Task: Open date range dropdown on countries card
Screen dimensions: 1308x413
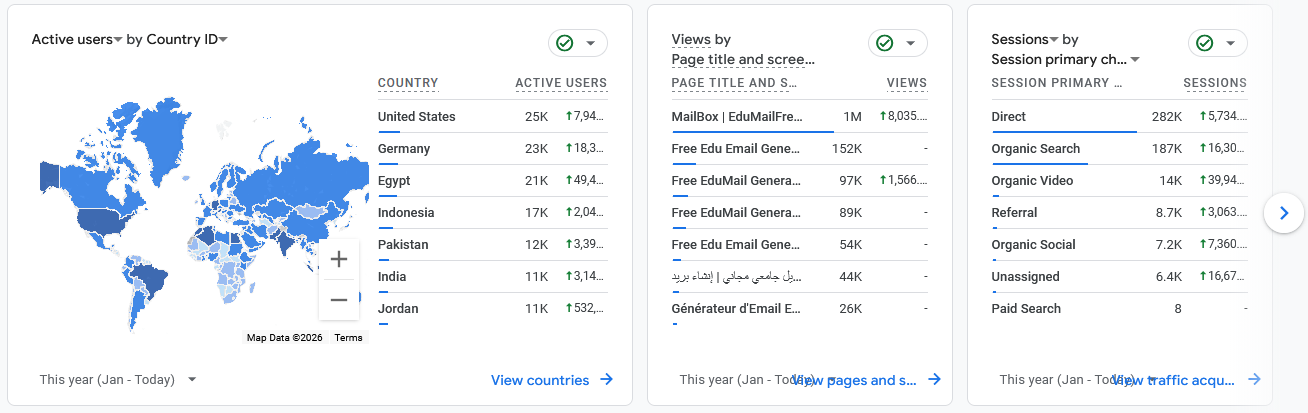Action: tap(118, 380)
